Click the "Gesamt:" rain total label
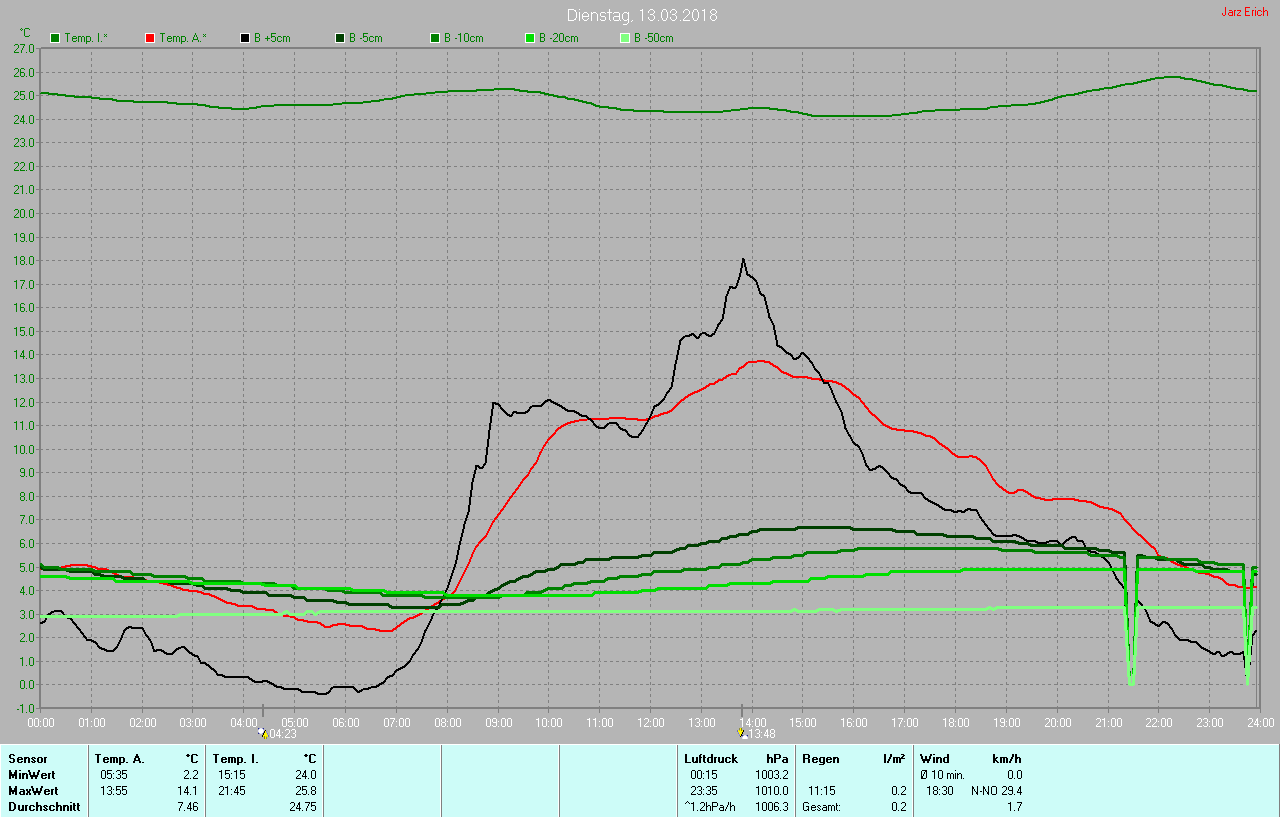This screenshot has width=1280, height=817. tap(821, 807)
